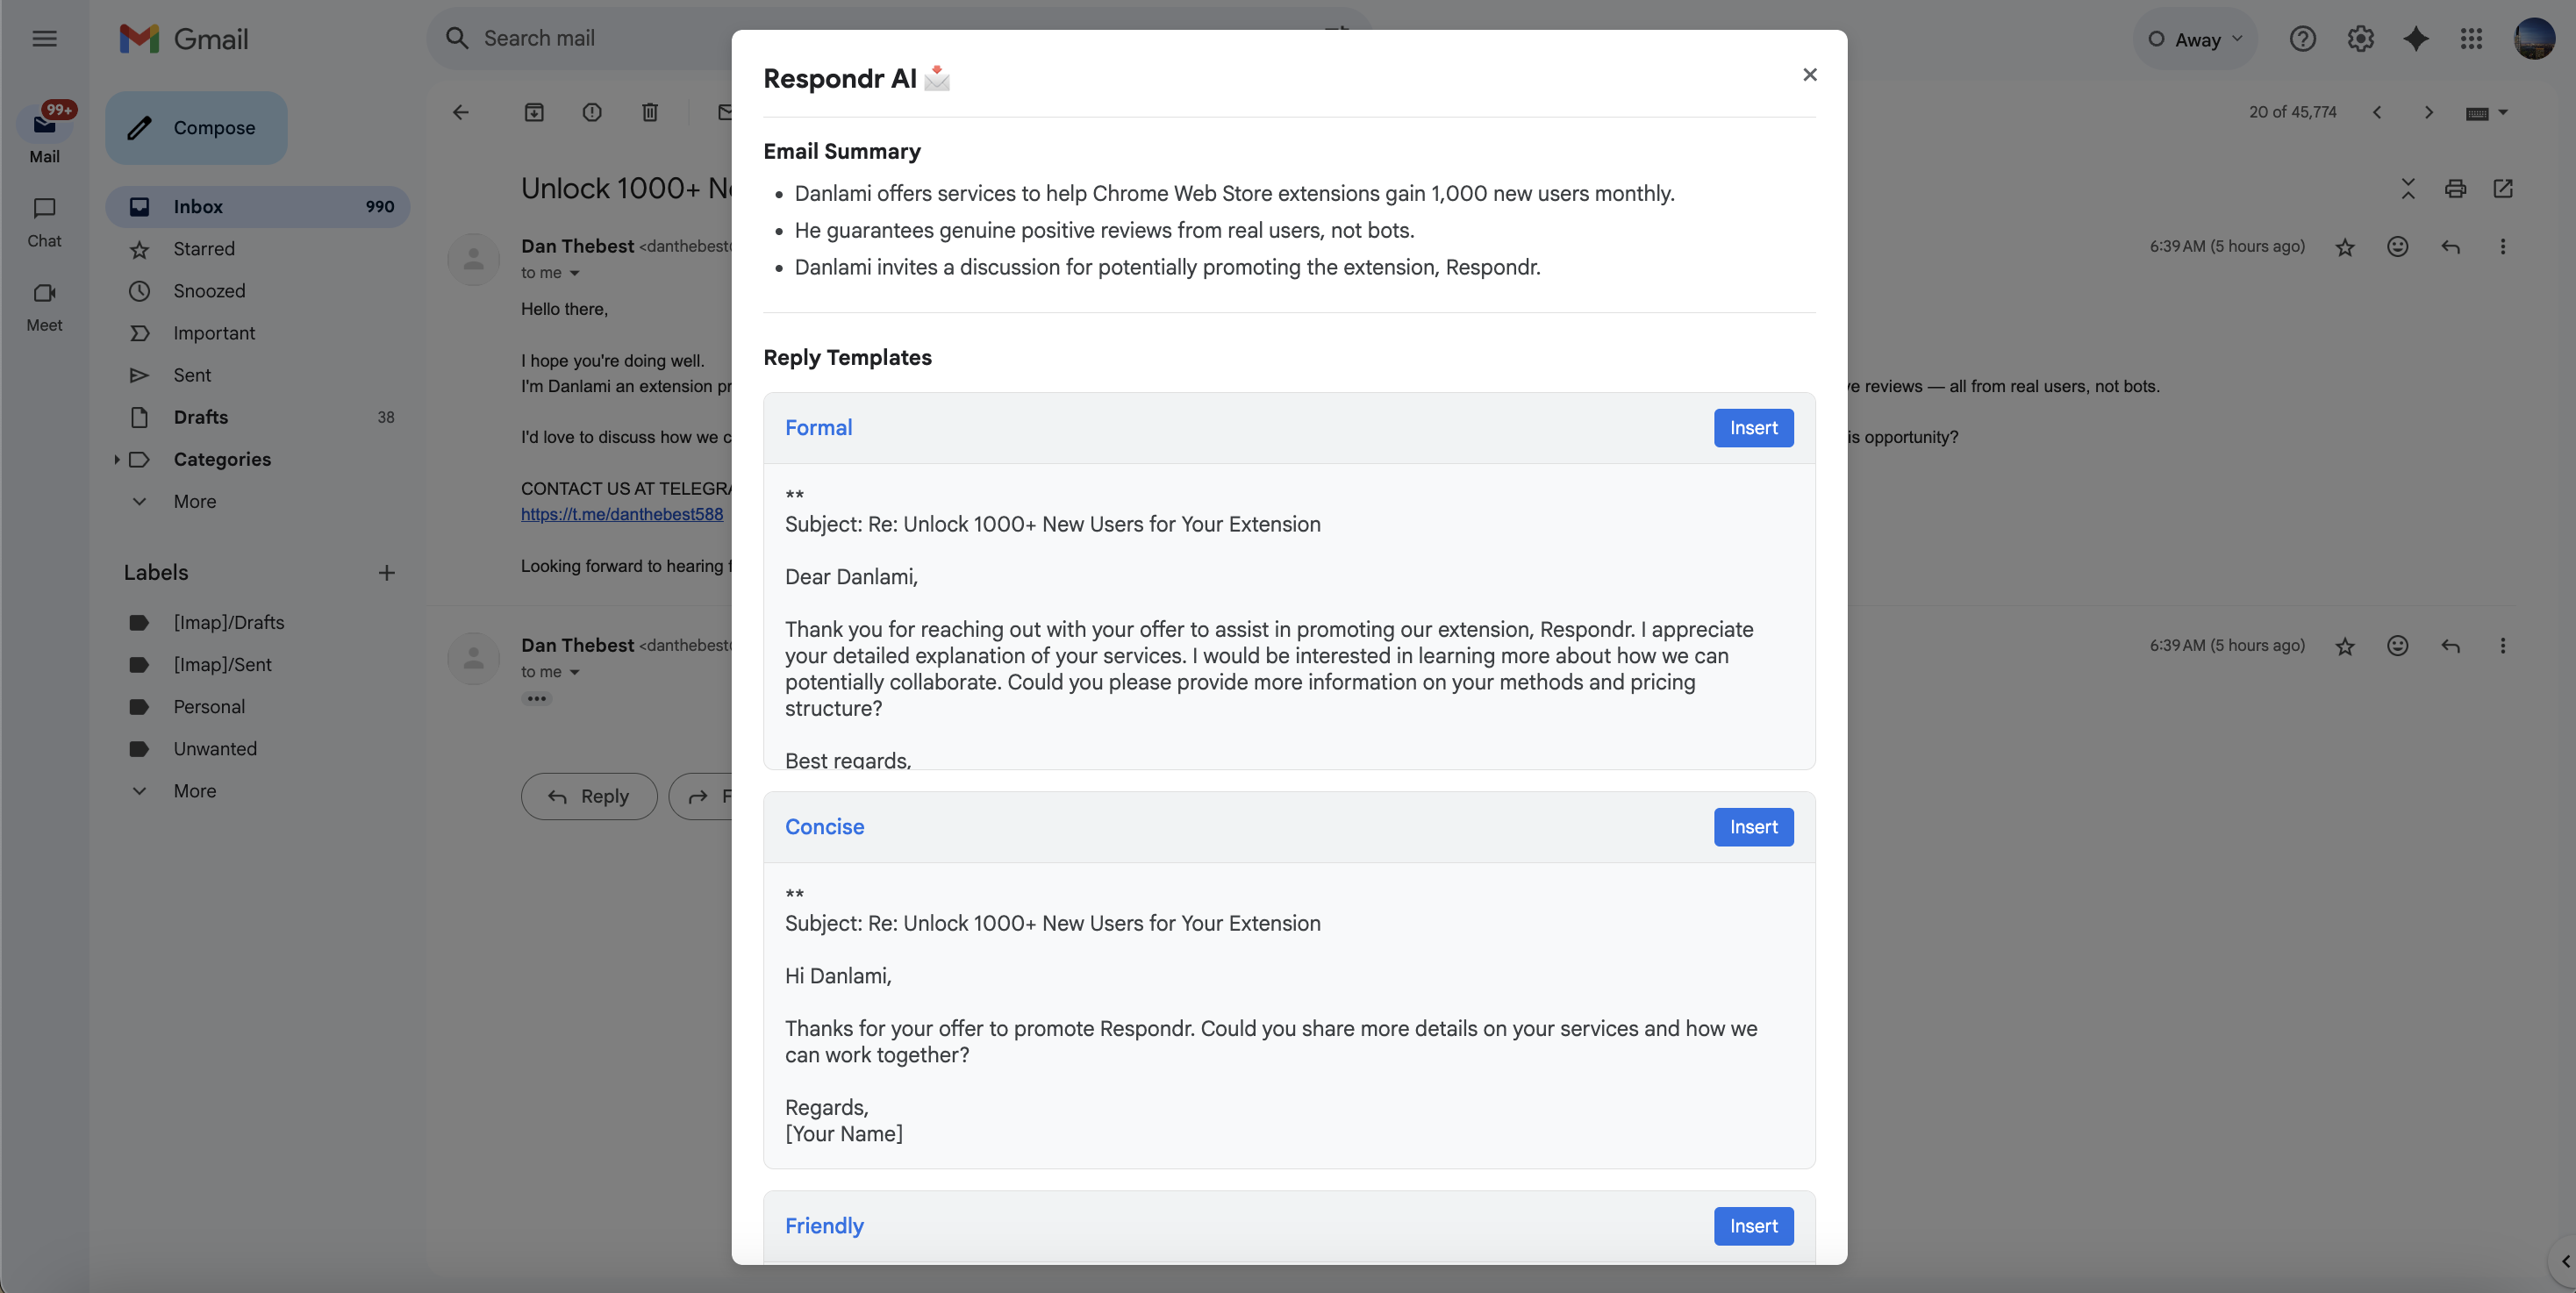The image size is (2576, 1293).
Task: Open Gmail settings gear
Action: pos(2360,39)
